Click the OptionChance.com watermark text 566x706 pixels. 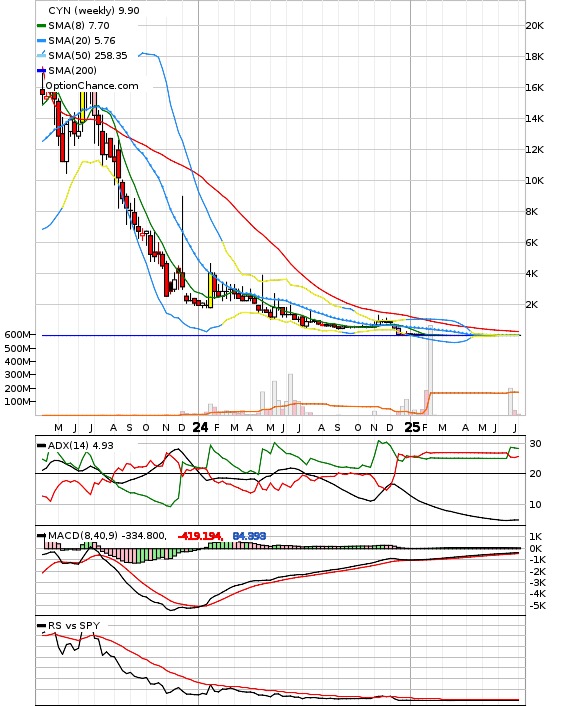[92, 86]
